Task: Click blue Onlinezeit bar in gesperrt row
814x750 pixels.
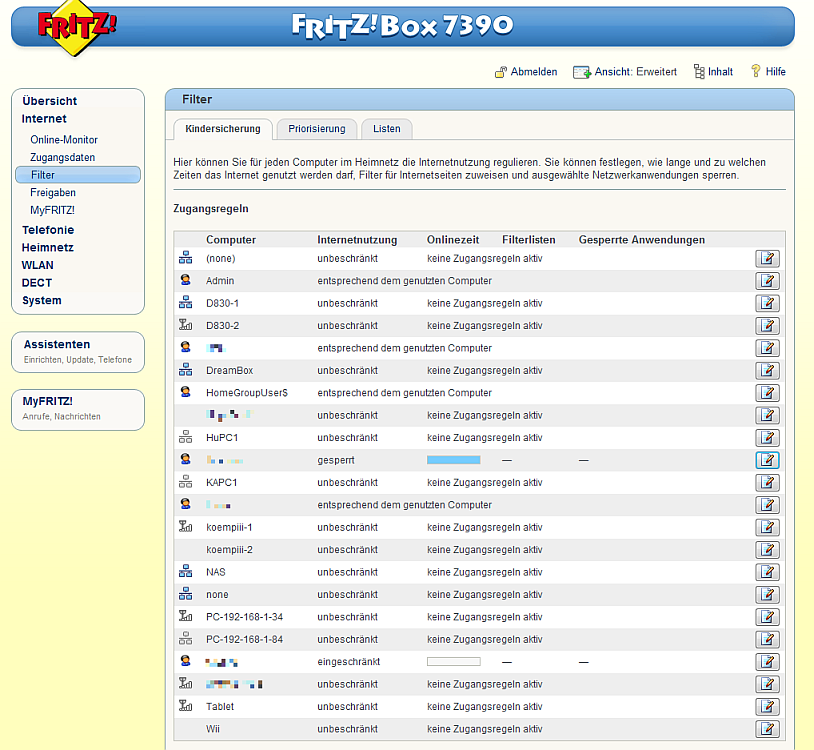Action: 453,460
